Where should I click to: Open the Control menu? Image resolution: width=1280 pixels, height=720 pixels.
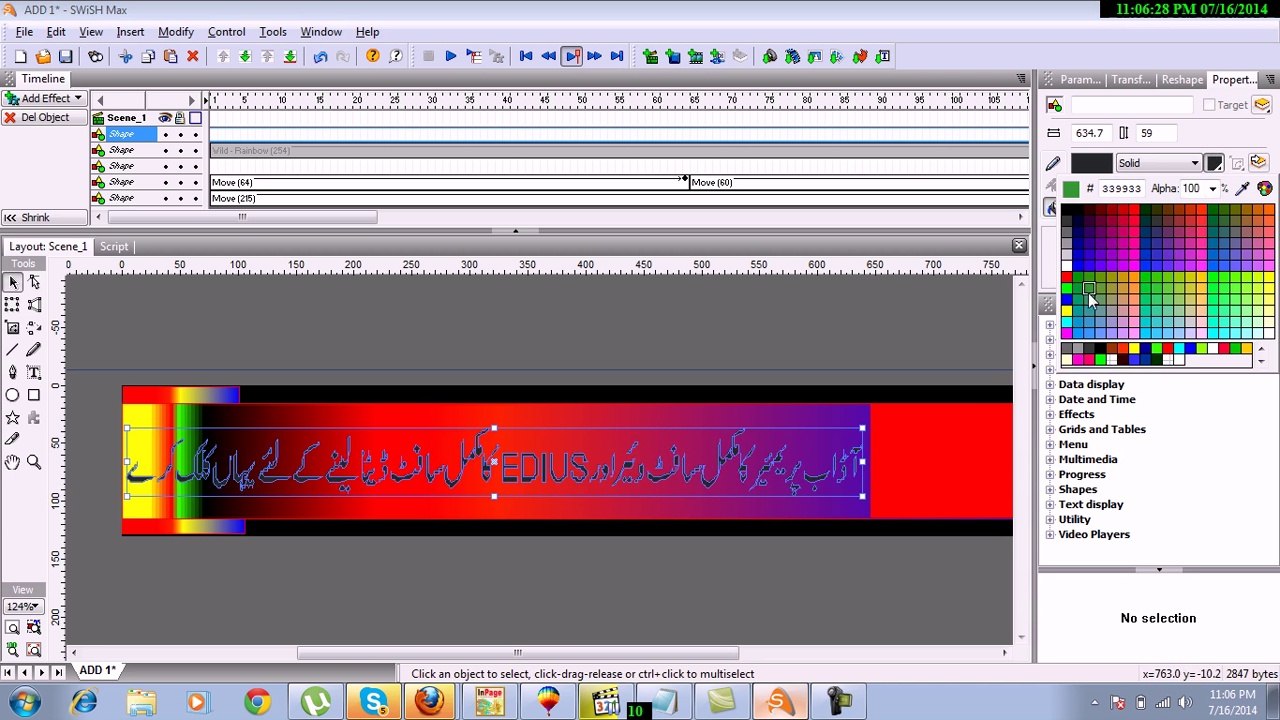226,32
